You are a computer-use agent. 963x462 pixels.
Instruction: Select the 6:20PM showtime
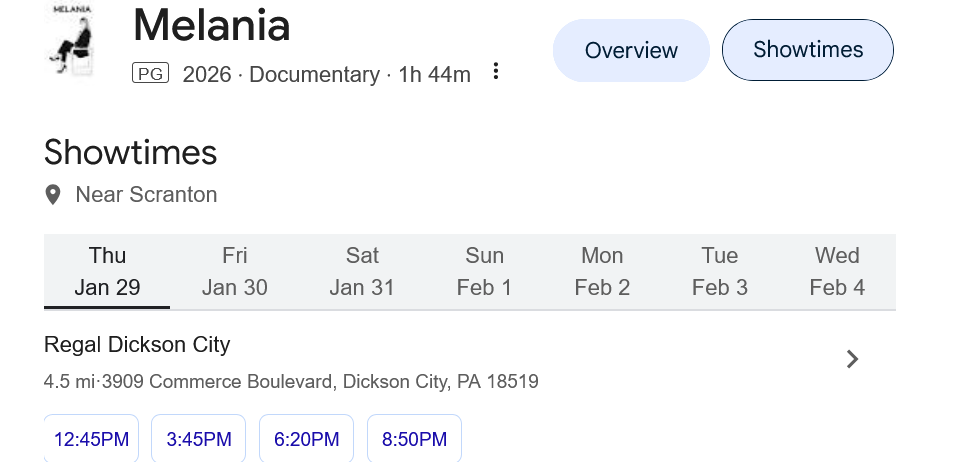click(x=306, y=440)
